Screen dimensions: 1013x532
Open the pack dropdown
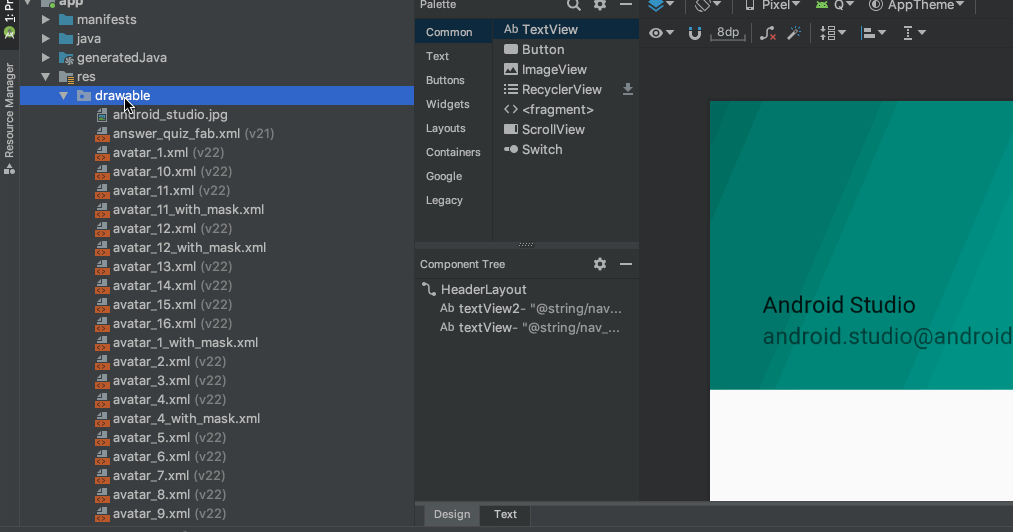832,33
